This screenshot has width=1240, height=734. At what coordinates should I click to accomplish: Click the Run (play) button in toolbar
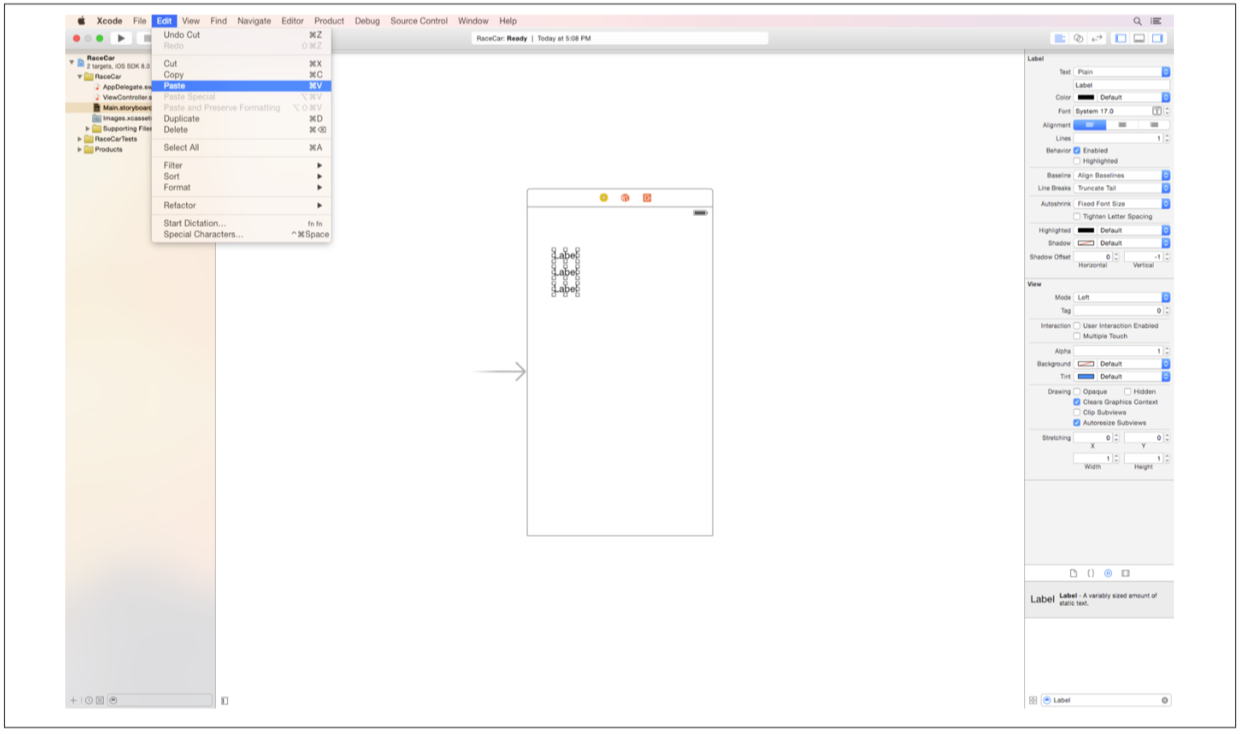pos(121,38)
